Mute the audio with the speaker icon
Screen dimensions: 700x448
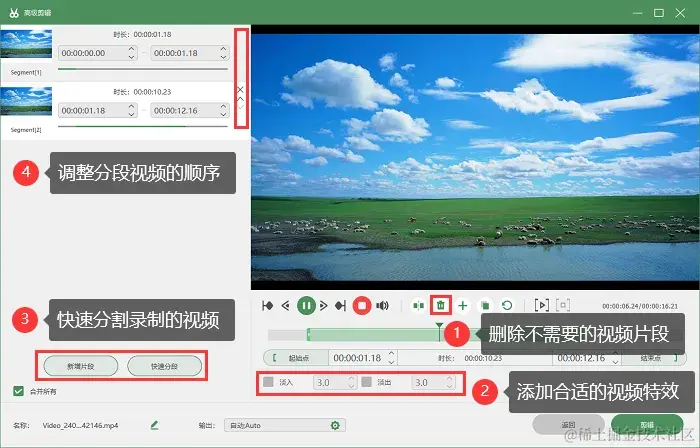tap(382, 306)
